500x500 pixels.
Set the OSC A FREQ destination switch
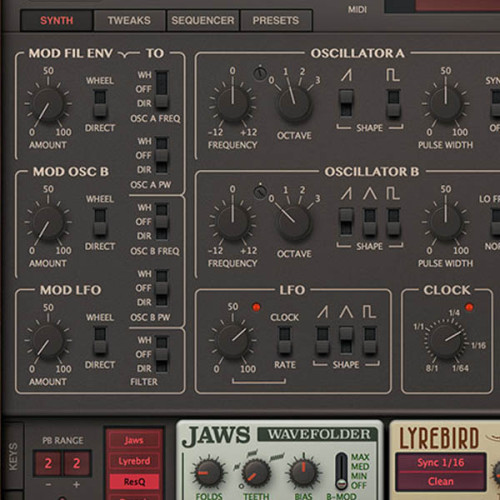pos(162,89)
